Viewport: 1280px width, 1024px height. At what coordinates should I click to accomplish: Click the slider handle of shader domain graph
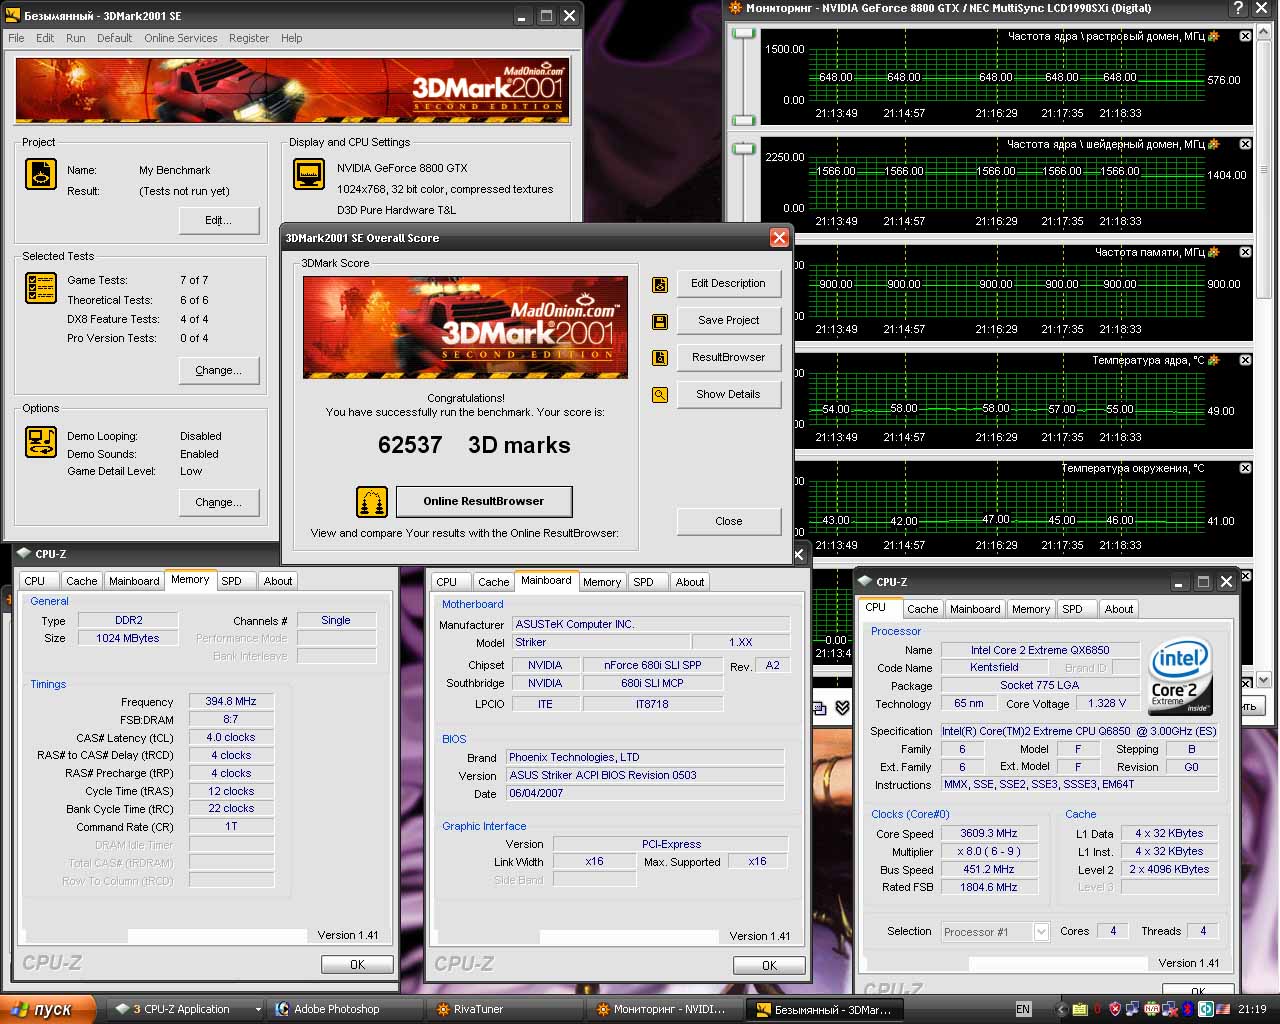click(743, 149)
